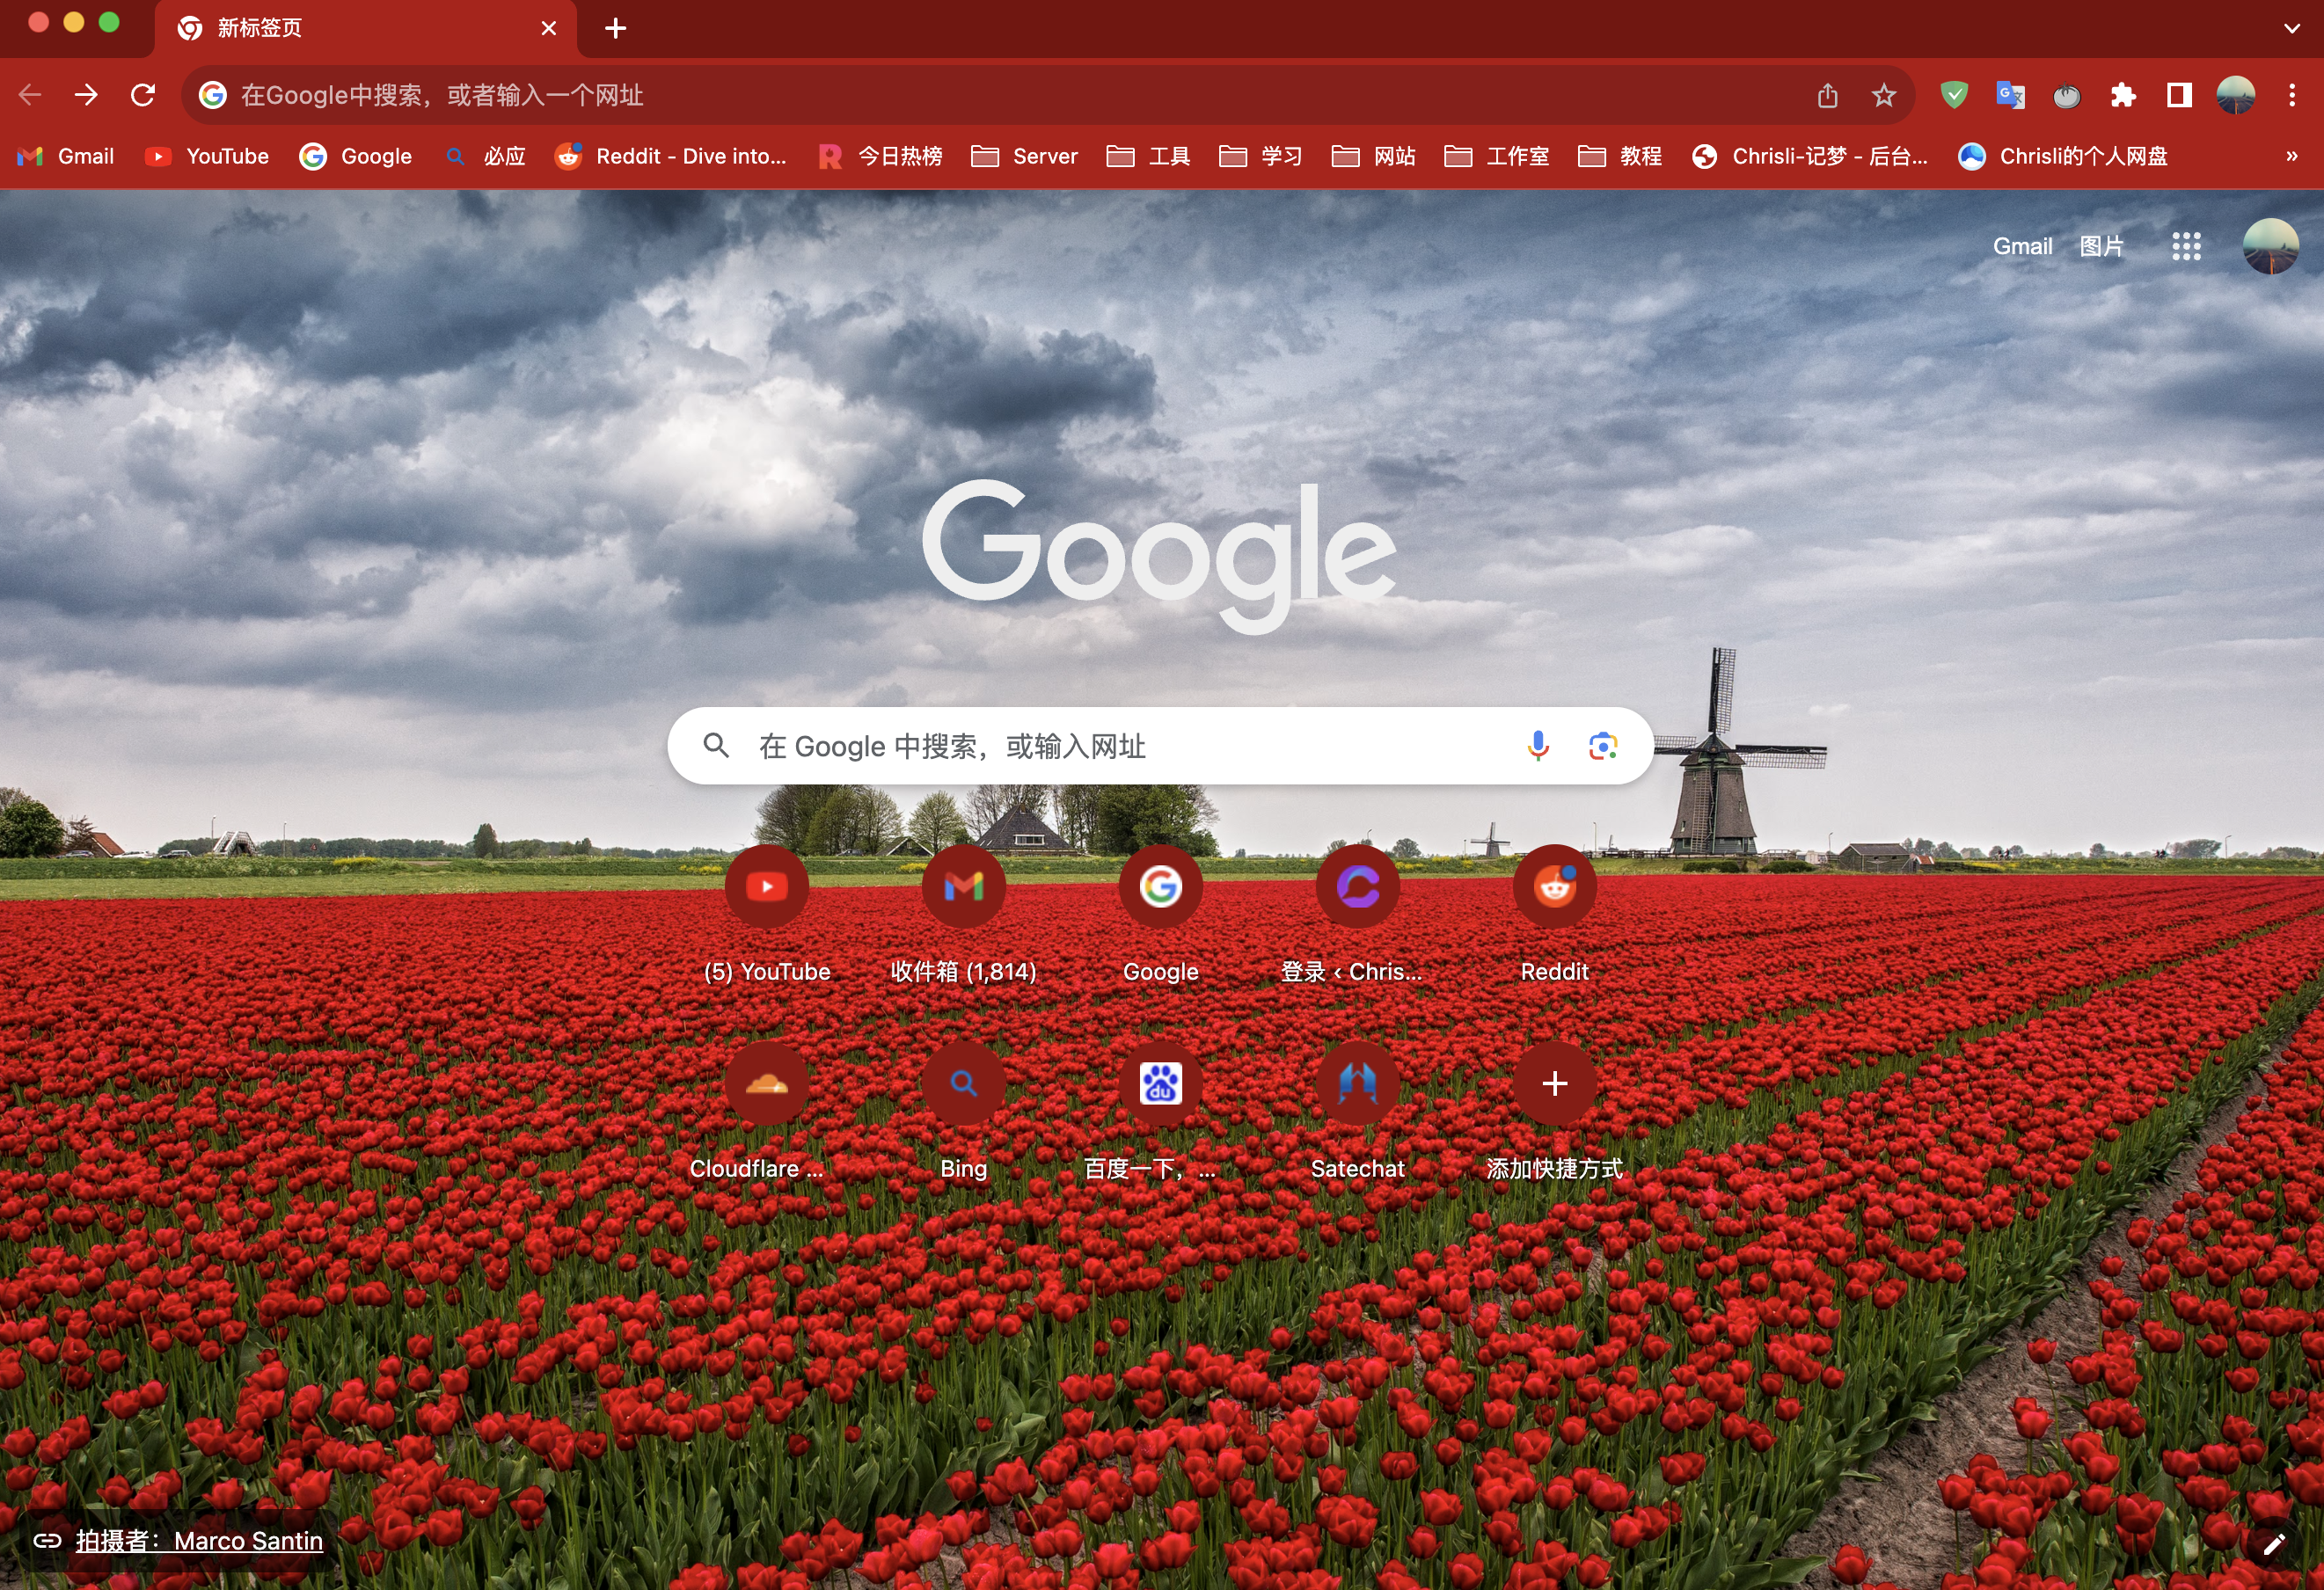Click the 图片 link at top right
Viewport: 2324px width, 1590px height.
pyautogui.click(x=2101, y=246)
